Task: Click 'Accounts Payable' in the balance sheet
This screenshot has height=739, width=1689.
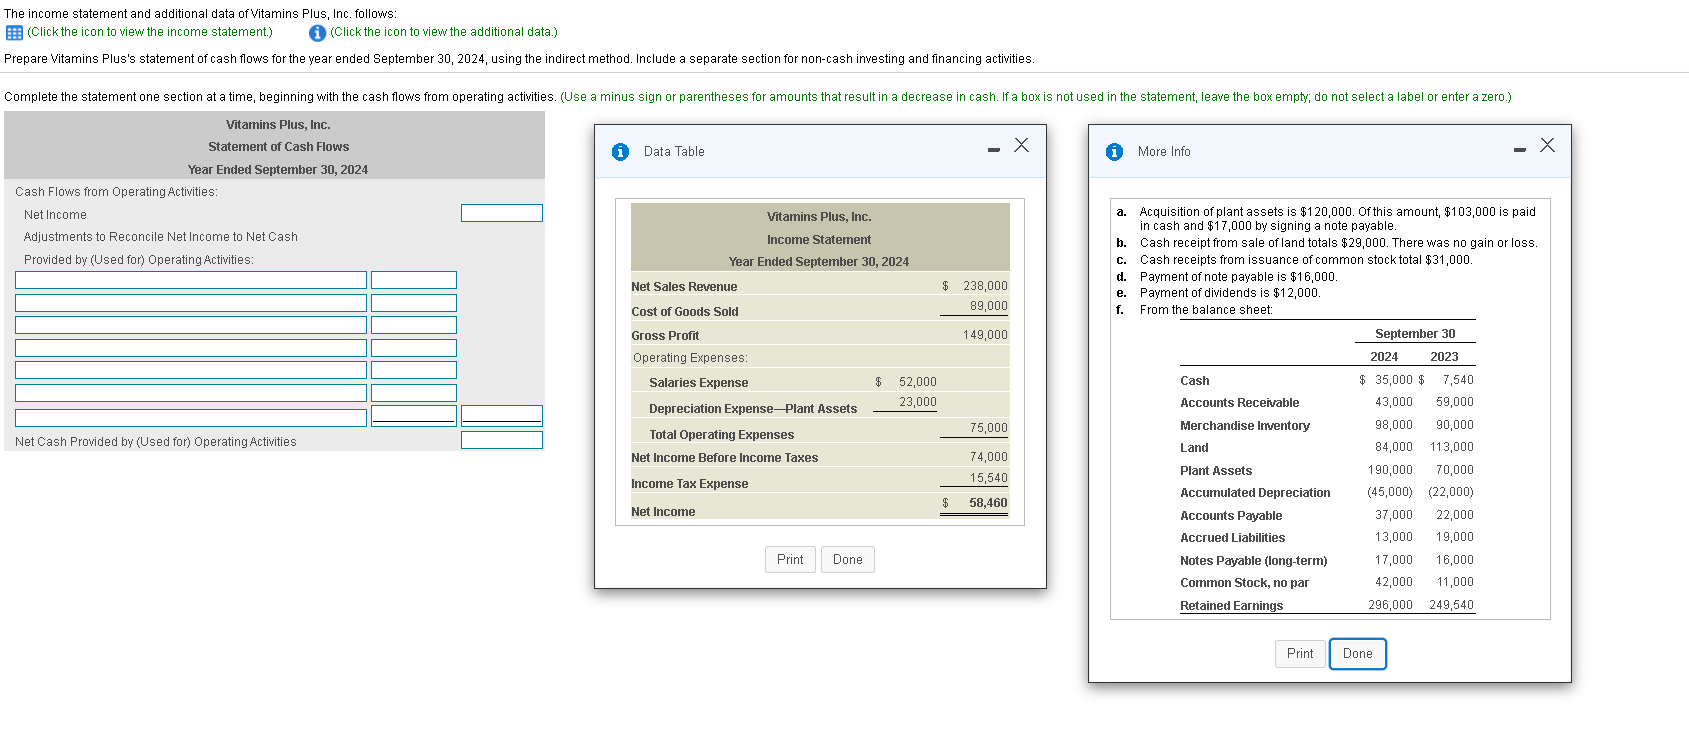Action: click(1231, 516)
